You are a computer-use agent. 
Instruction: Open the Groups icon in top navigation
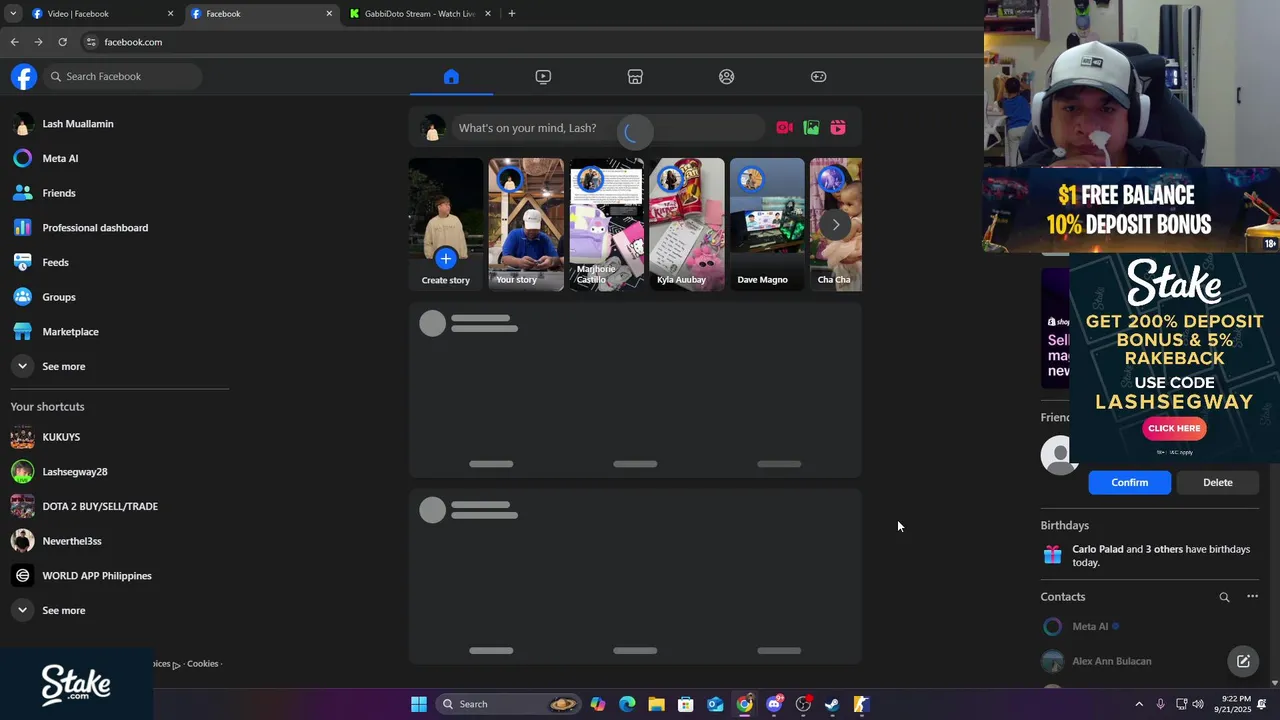point(727,77)
